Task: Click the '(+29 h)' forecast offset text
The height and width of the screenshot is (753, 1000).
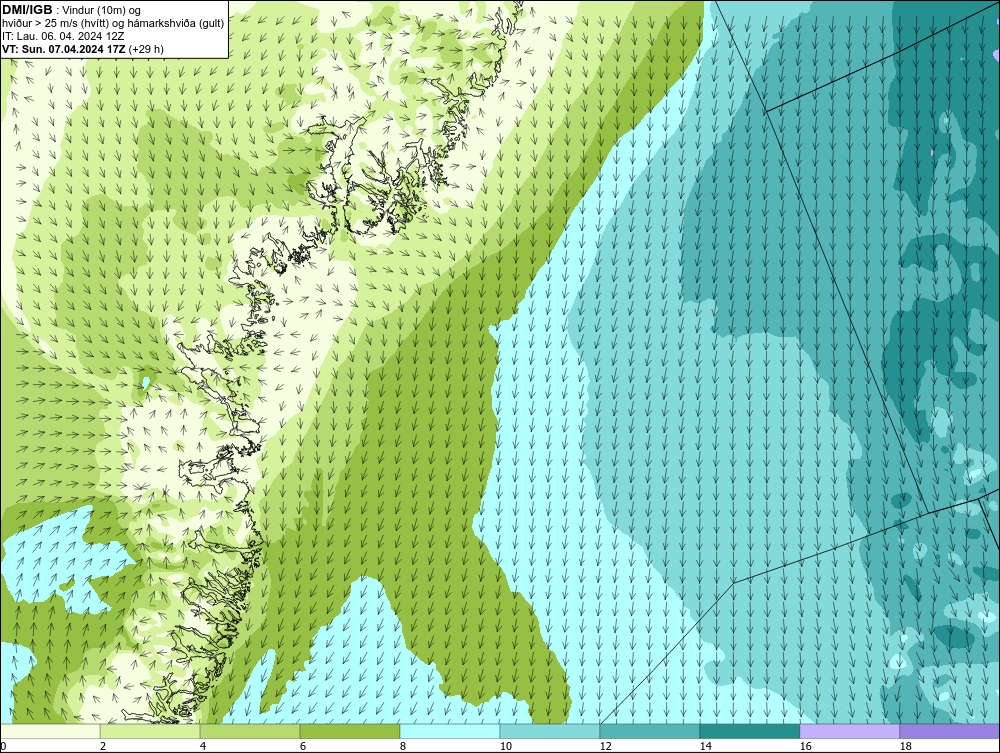Action: click(x=145, y=49)
